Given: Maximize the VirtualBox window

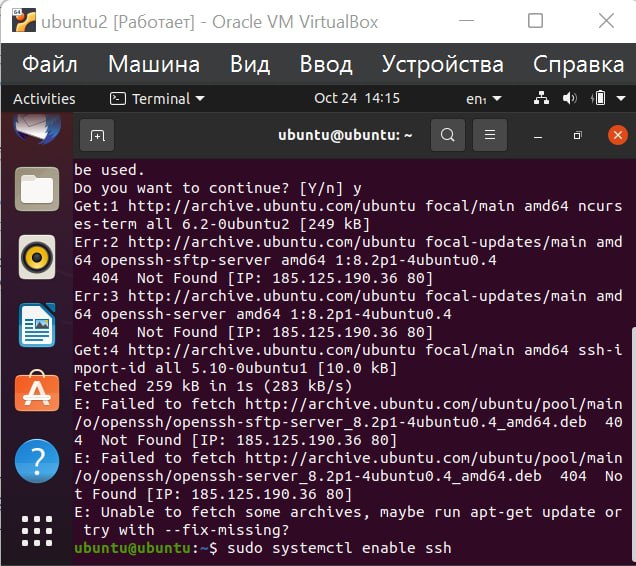Looking at the screenshot, I should (535, 20).
